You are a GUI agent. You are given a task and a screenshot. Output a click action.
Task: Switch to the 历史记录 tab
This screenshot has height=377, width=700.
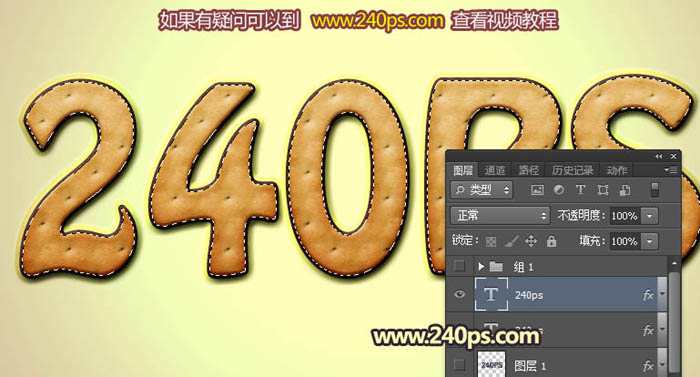tap(572, 170)
